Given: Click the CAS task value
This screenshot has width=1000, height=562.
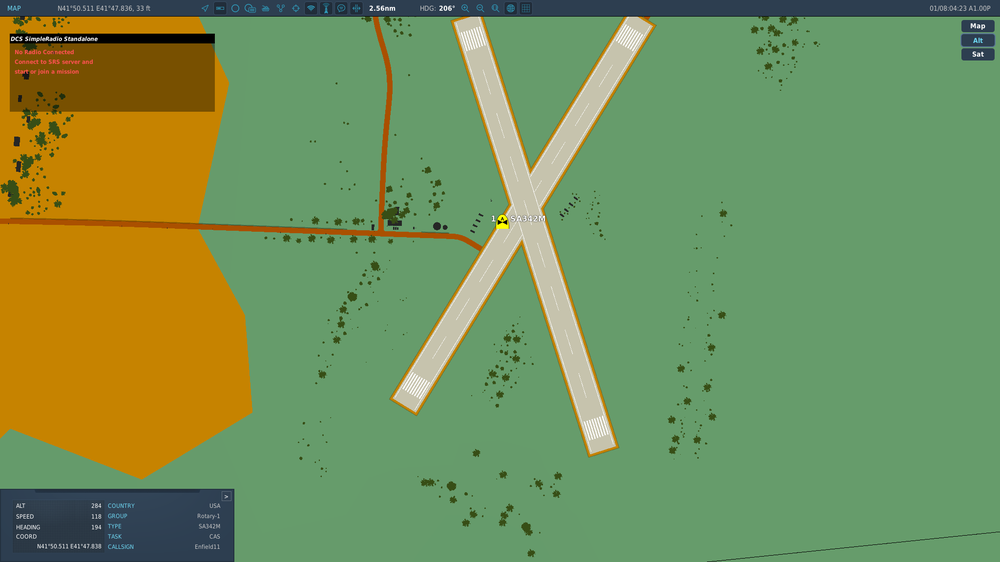Looking at the screenshot, I should (215, 536).
